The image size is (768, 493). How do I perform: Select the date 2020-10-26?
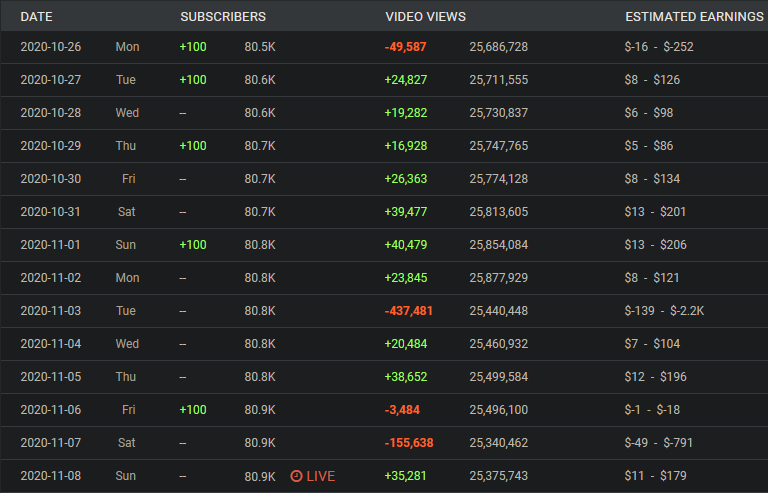click(x=50, y=47)
